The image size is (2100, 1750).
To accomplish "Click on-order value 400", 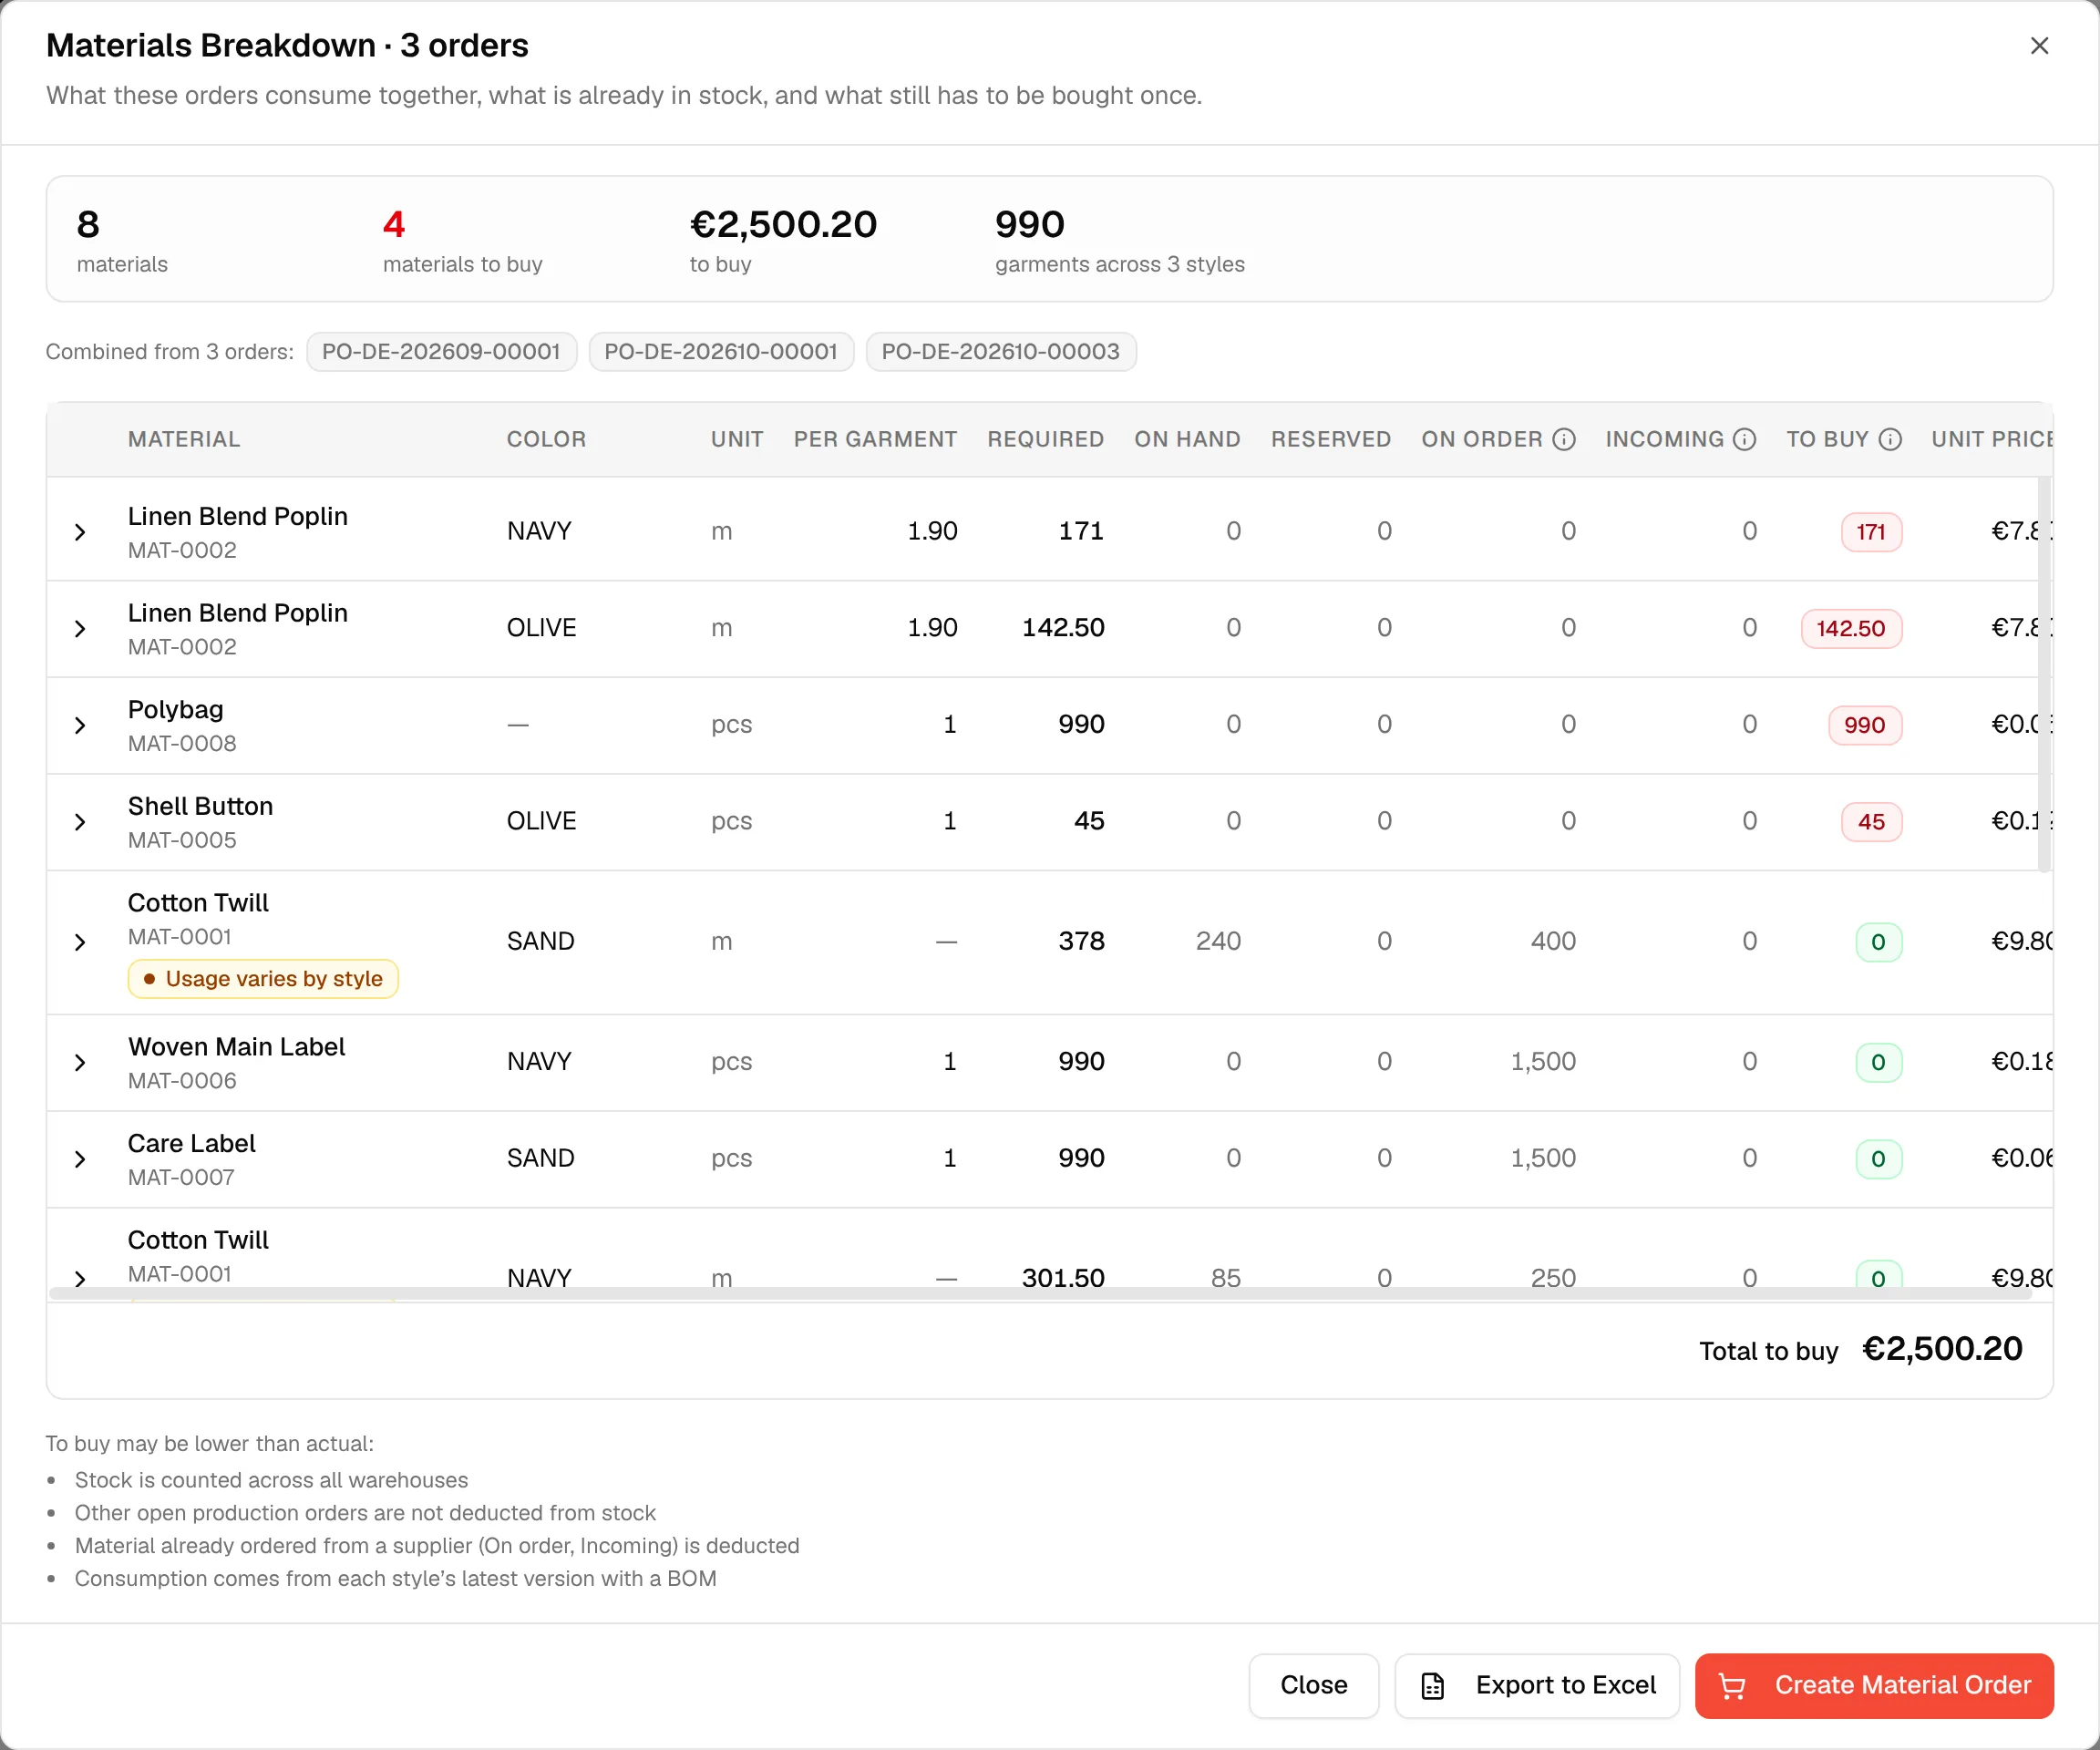I will (x=1553, y=942).
